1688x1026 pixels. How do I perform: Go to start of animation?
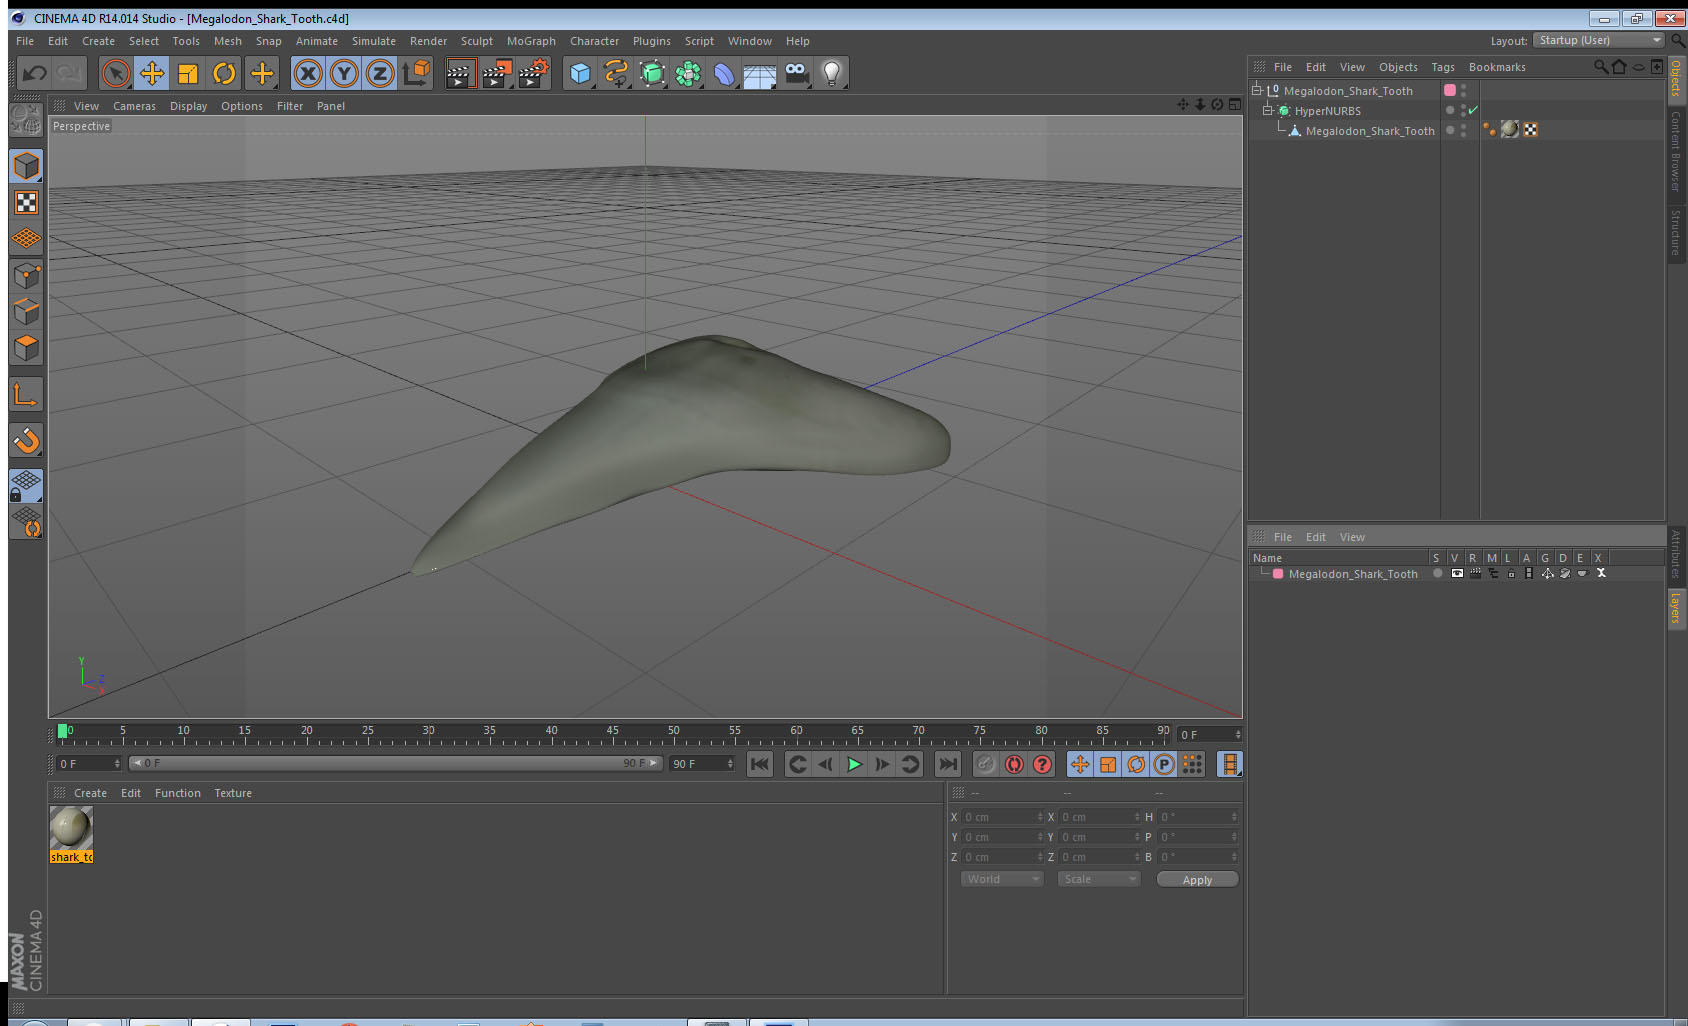pos(760,764)
